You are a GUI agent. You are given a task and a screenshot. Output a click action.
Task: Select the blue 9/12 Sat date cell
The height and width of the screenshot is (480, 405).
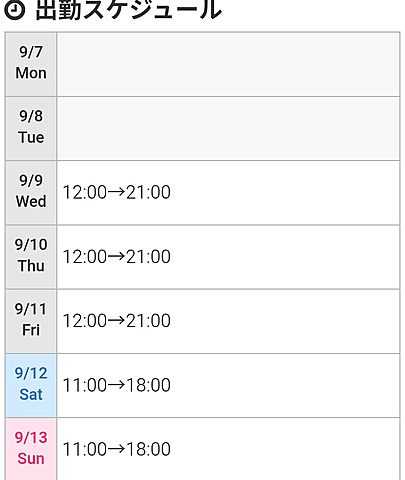pyautogui.click(x=31, y=385)
